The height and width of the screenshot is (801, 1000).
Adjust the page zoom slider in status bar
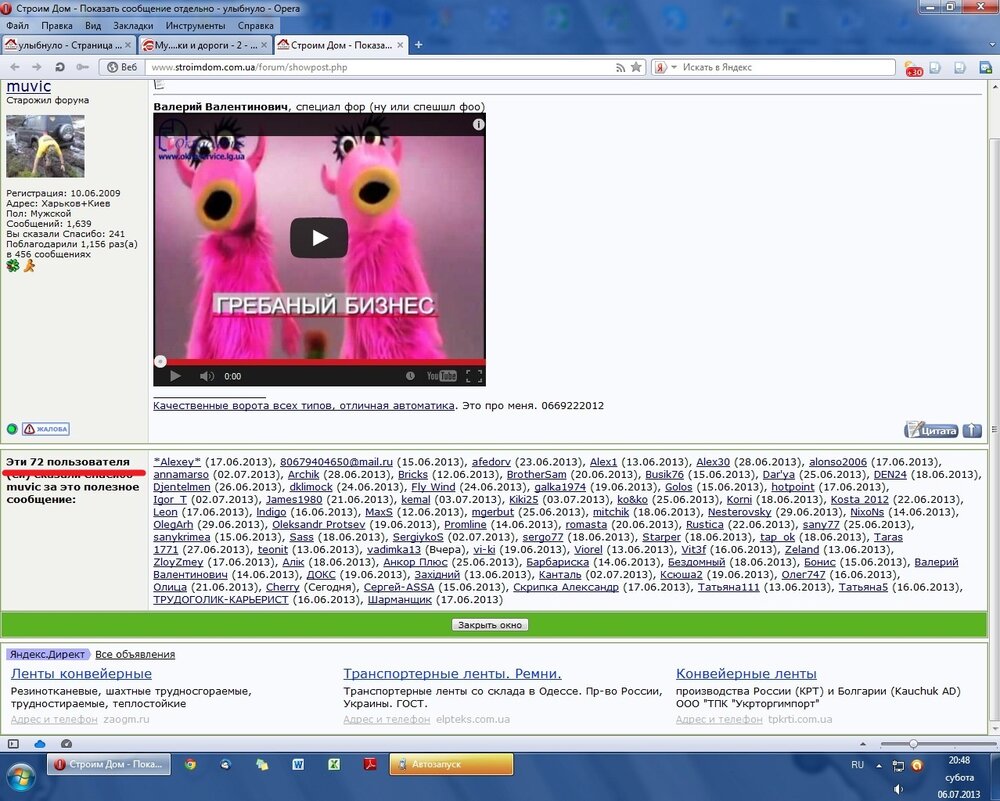coord(913,744)
